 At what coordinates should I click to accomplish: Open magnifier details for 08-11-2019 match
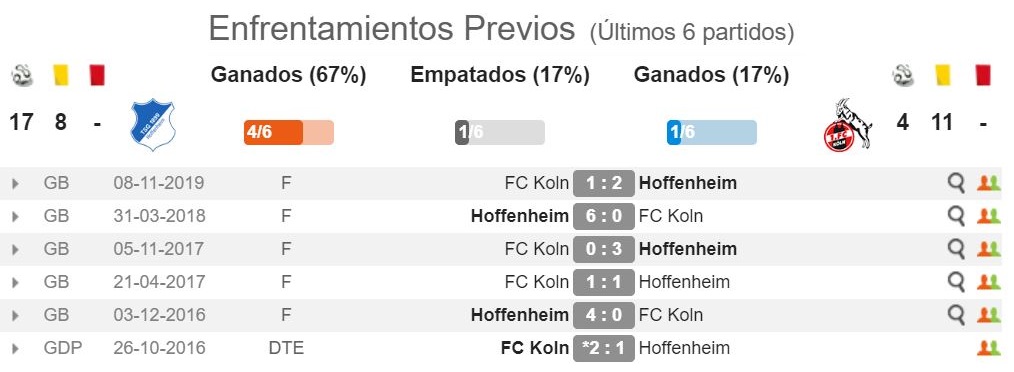coord(956,184)
